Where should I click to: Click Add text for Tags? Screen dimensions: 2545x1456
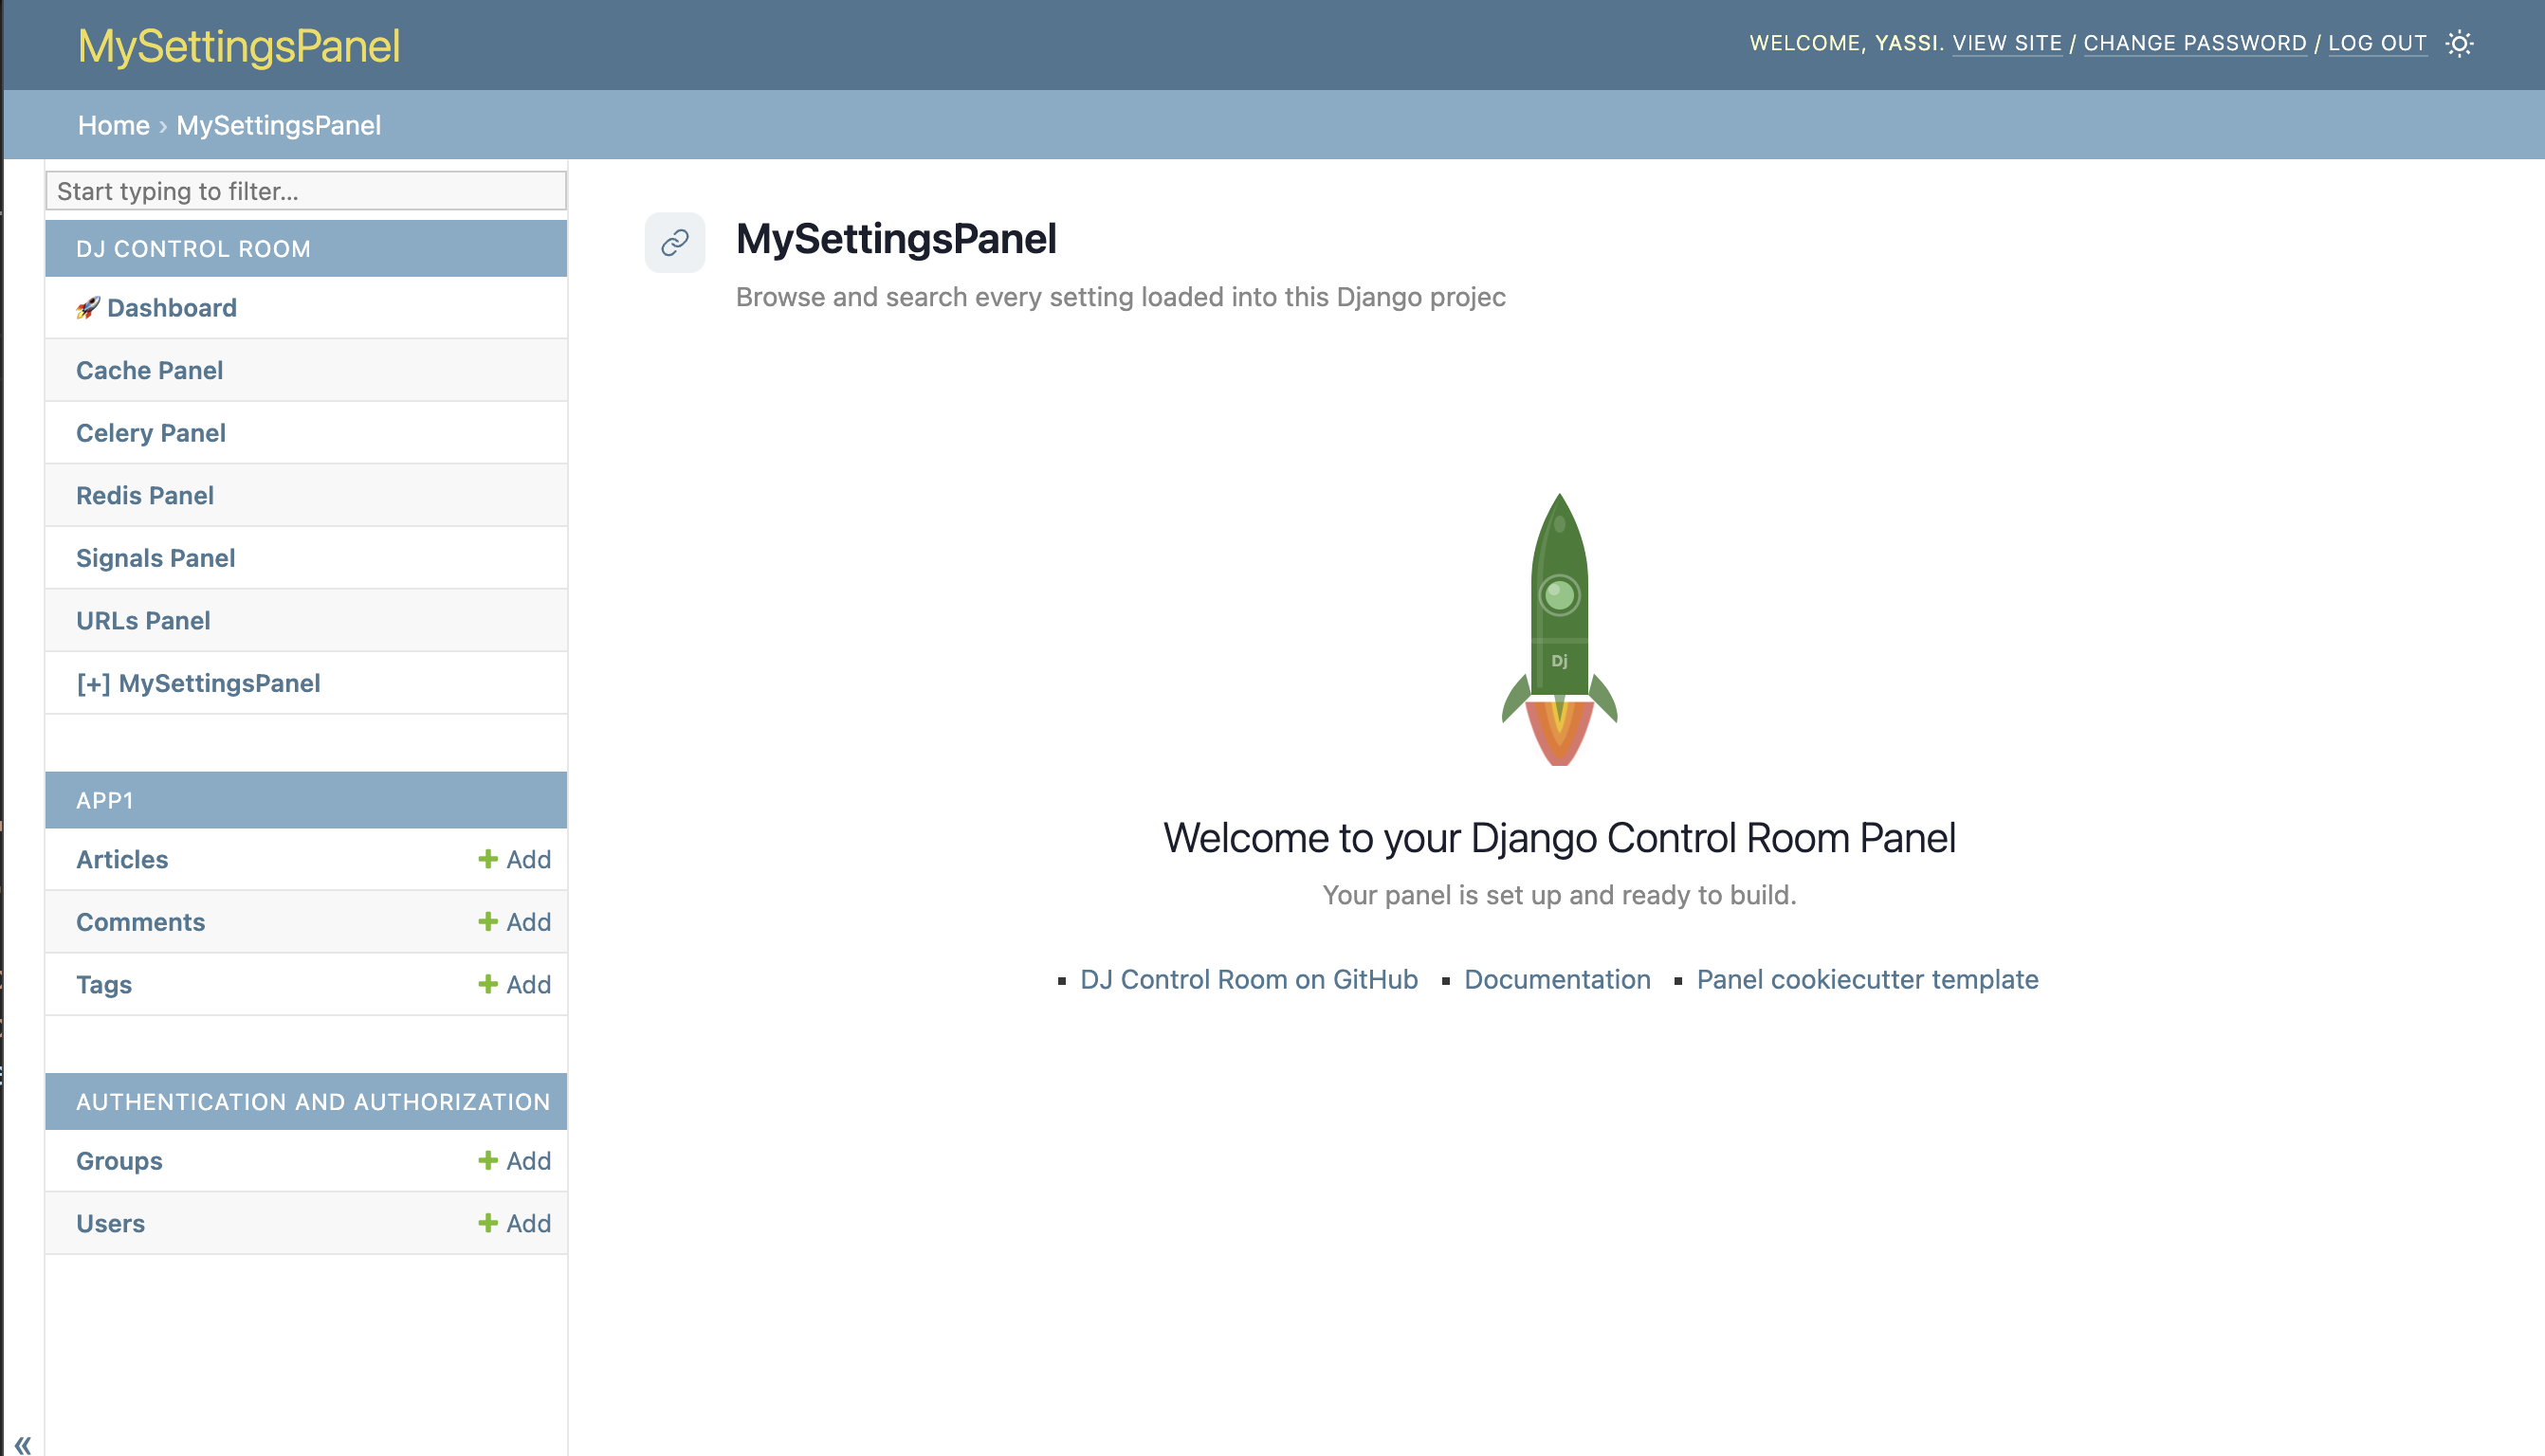coord(528,984)
